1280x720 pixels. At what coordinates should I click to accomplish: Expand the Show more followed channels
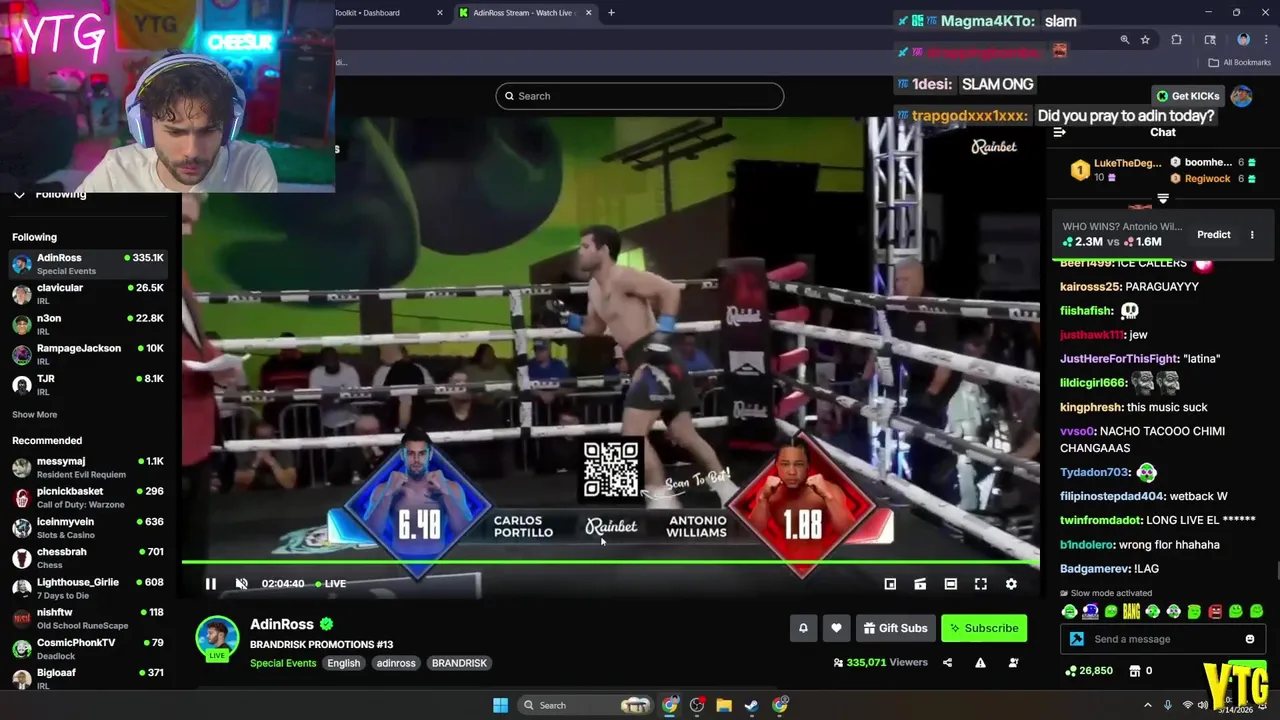[34, 414]
